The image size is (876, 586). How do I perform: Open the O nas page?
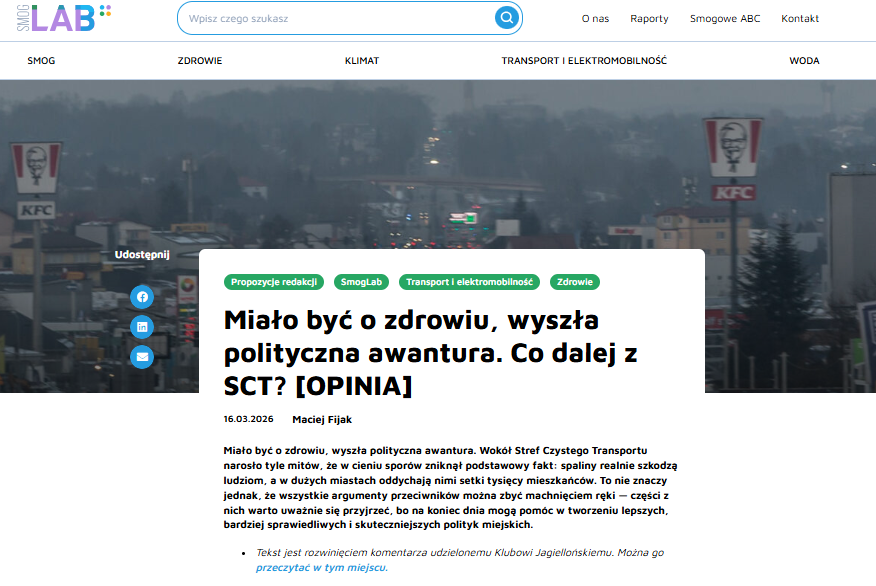click(596, 18)
